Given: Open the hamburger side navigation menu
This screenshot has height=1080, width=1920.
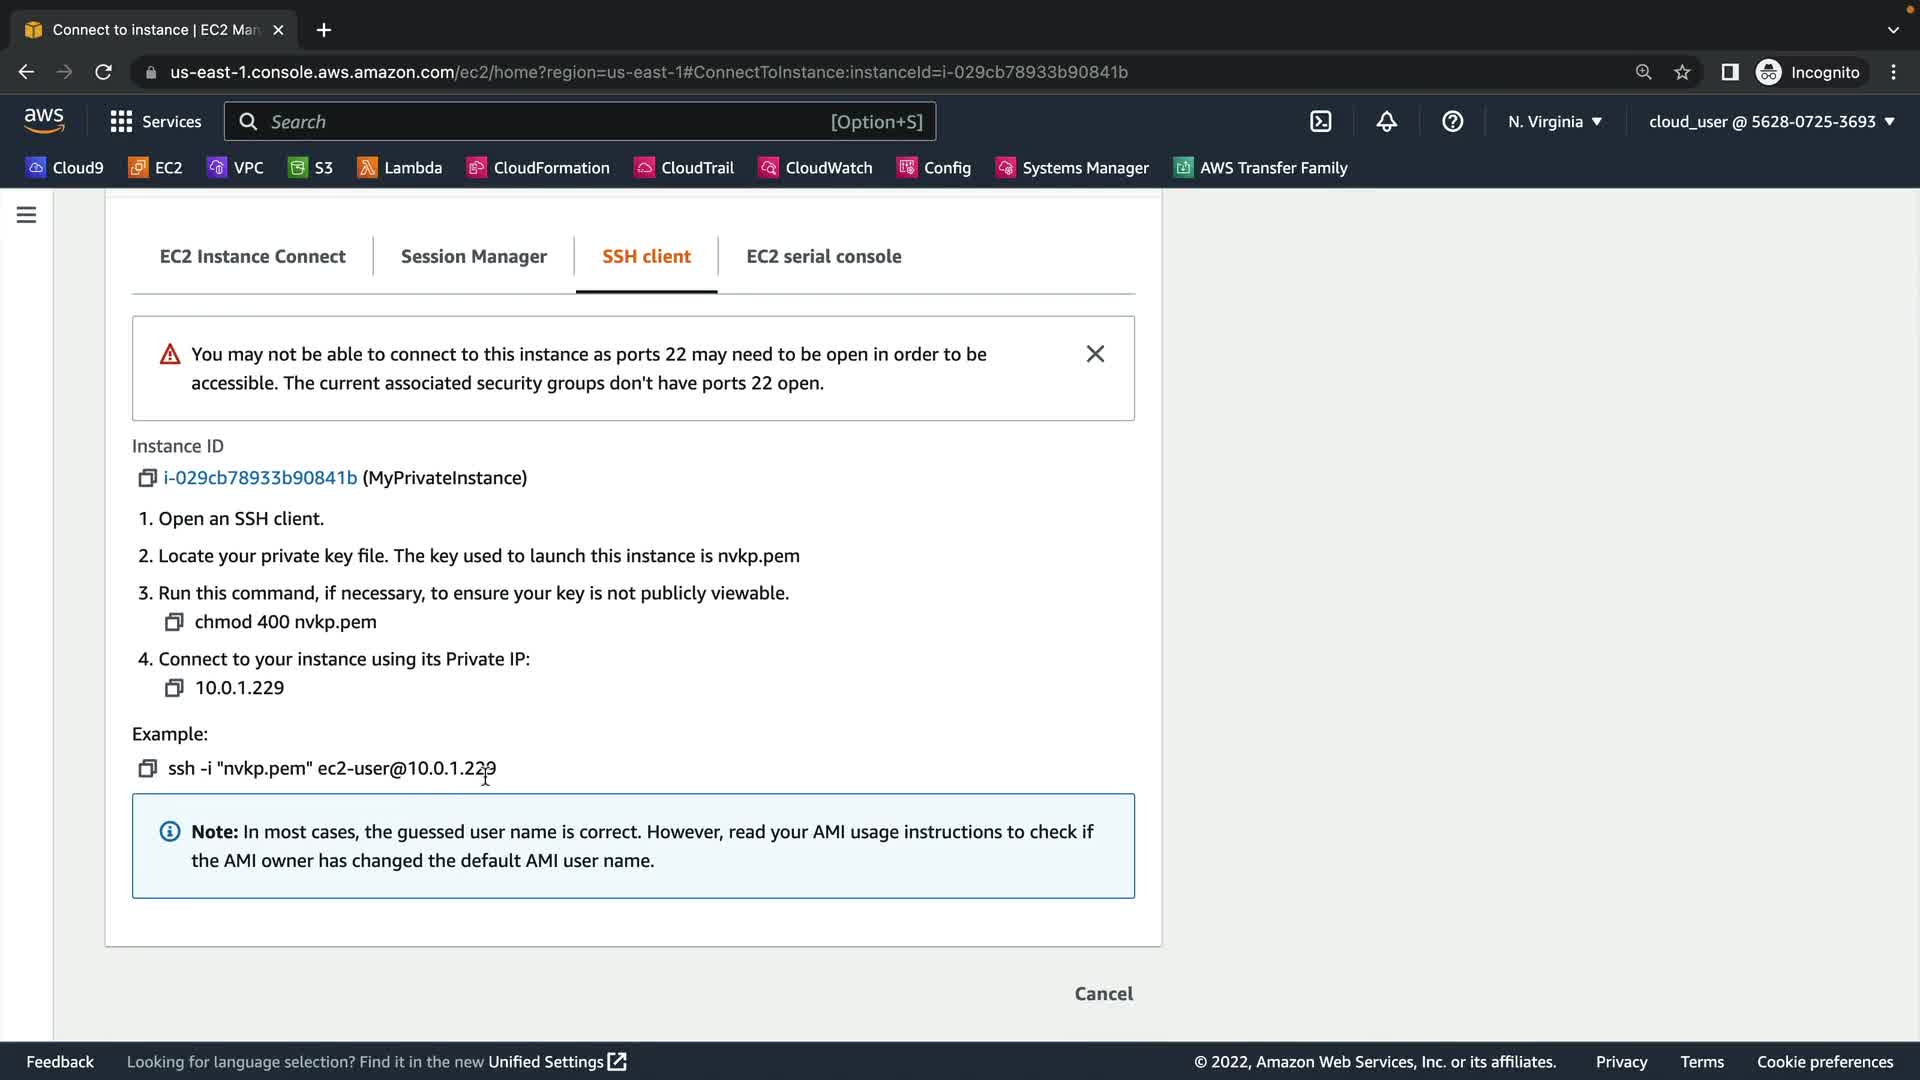Looking at the screenshot, I should coord(27,215).
